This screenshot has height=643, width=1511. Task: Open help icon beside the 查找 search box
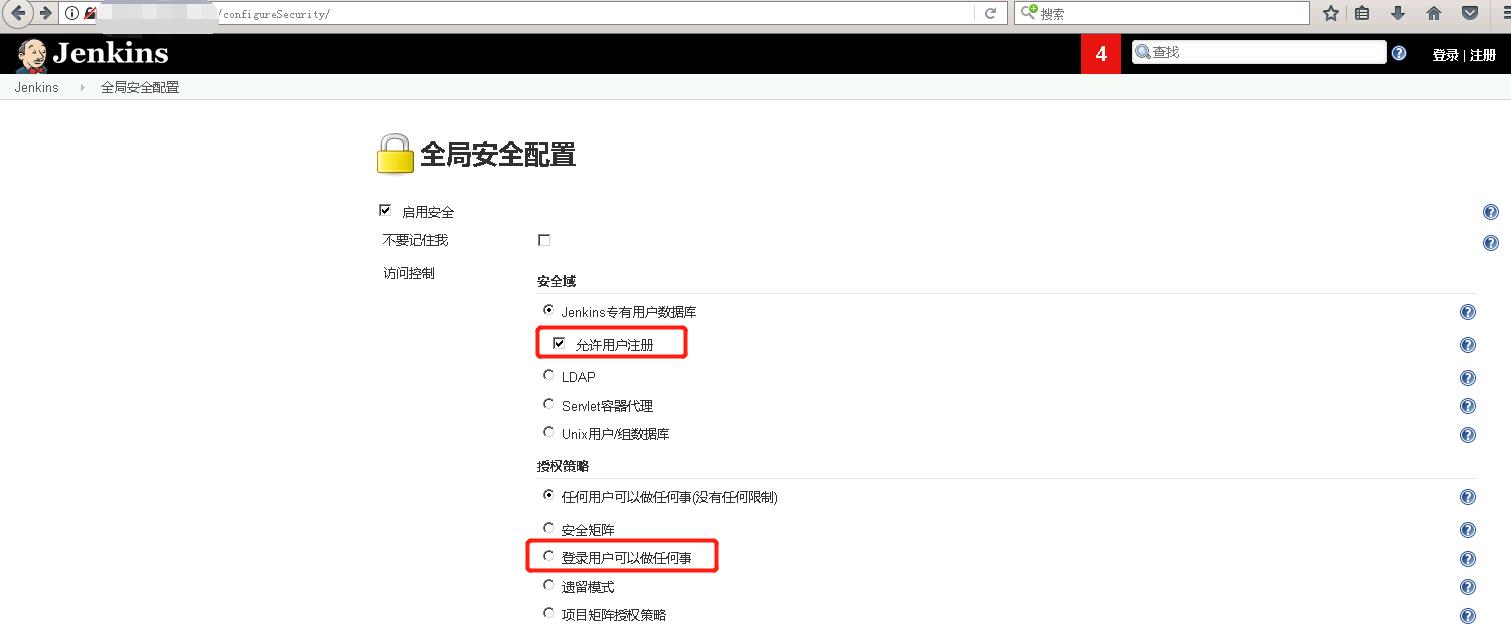click(1399, 53)
